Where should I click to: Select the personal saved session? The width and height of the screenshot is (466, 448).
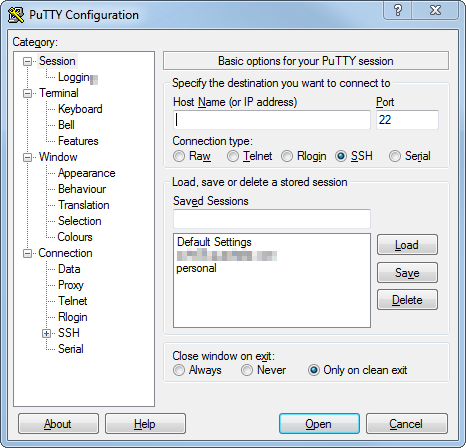196,268
